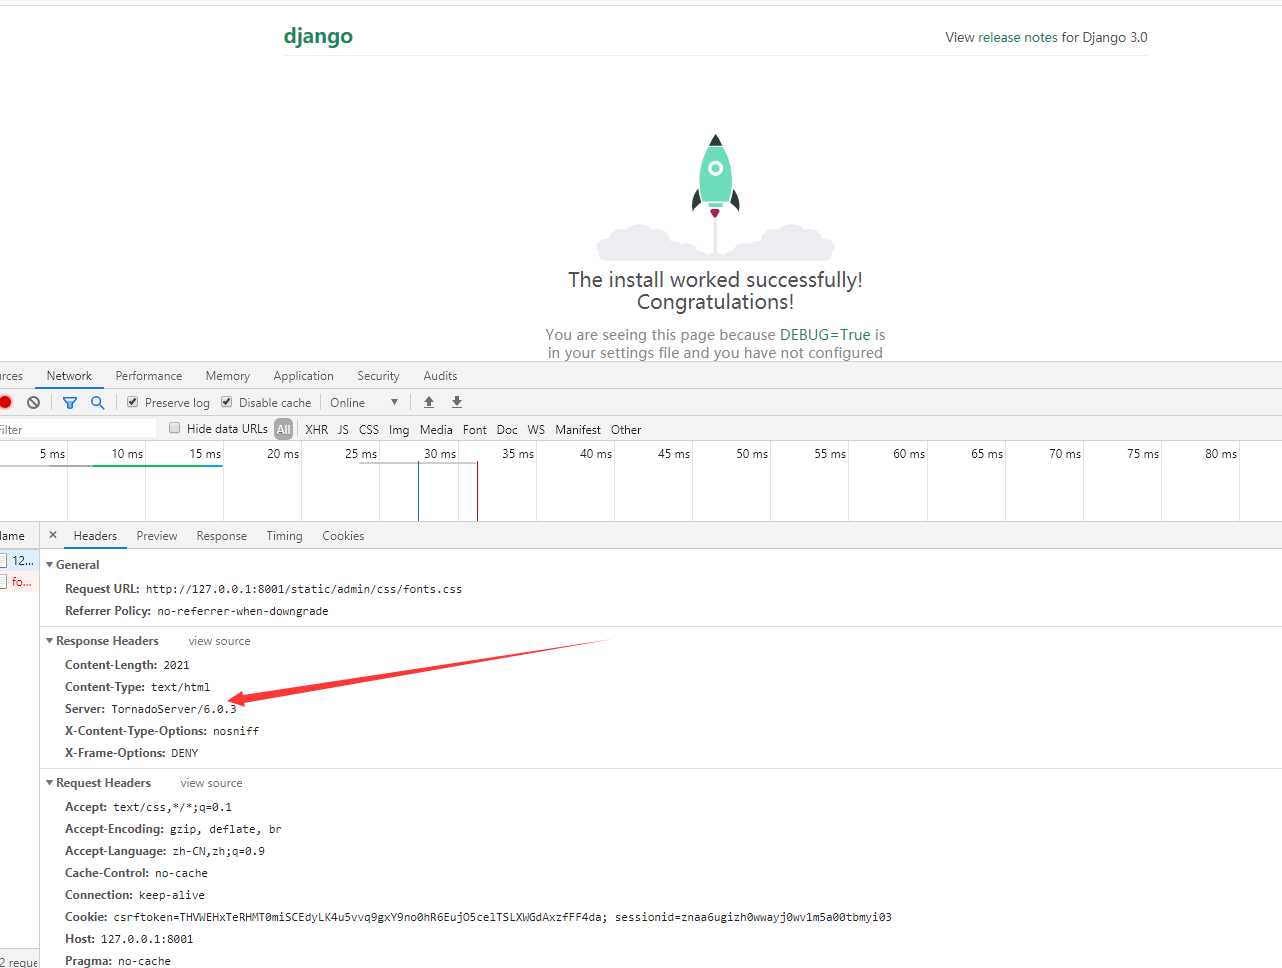Open the Audits panel tab
This screenshot has width=1282, height=968.
pos(440,376)
